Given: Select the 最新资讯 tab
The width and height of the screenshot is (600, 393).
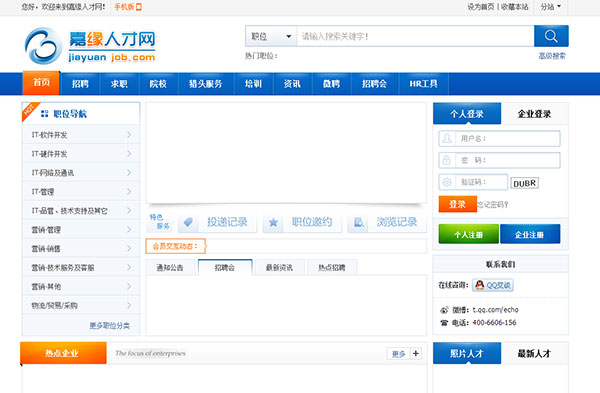Looking at the screenshot, I should click(x=279, y=267).
